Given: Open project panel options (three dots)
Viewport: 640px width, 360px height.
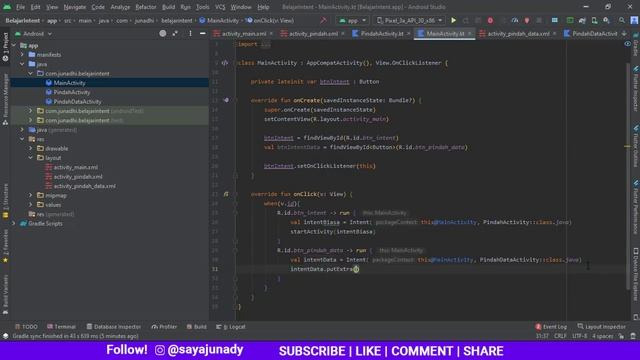Looking at the screenshot, I should click(x=190, y=33).
